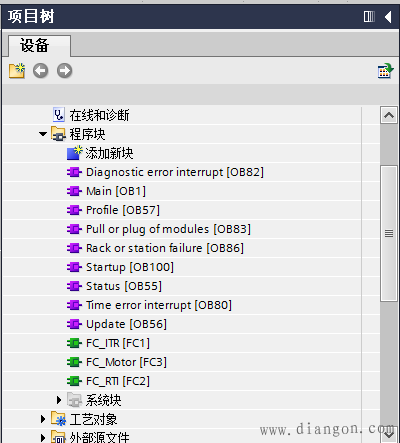
Task: Click the purple Update OB56 block icon
Action: pyautogui.click(x=74, y=324)
